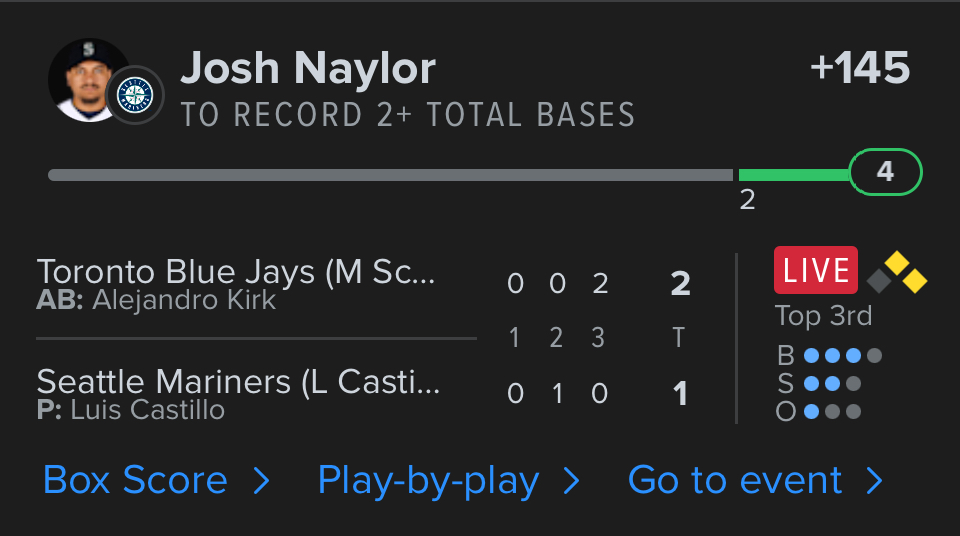Click the strikes count indicator dots

(x=832, y=383)
